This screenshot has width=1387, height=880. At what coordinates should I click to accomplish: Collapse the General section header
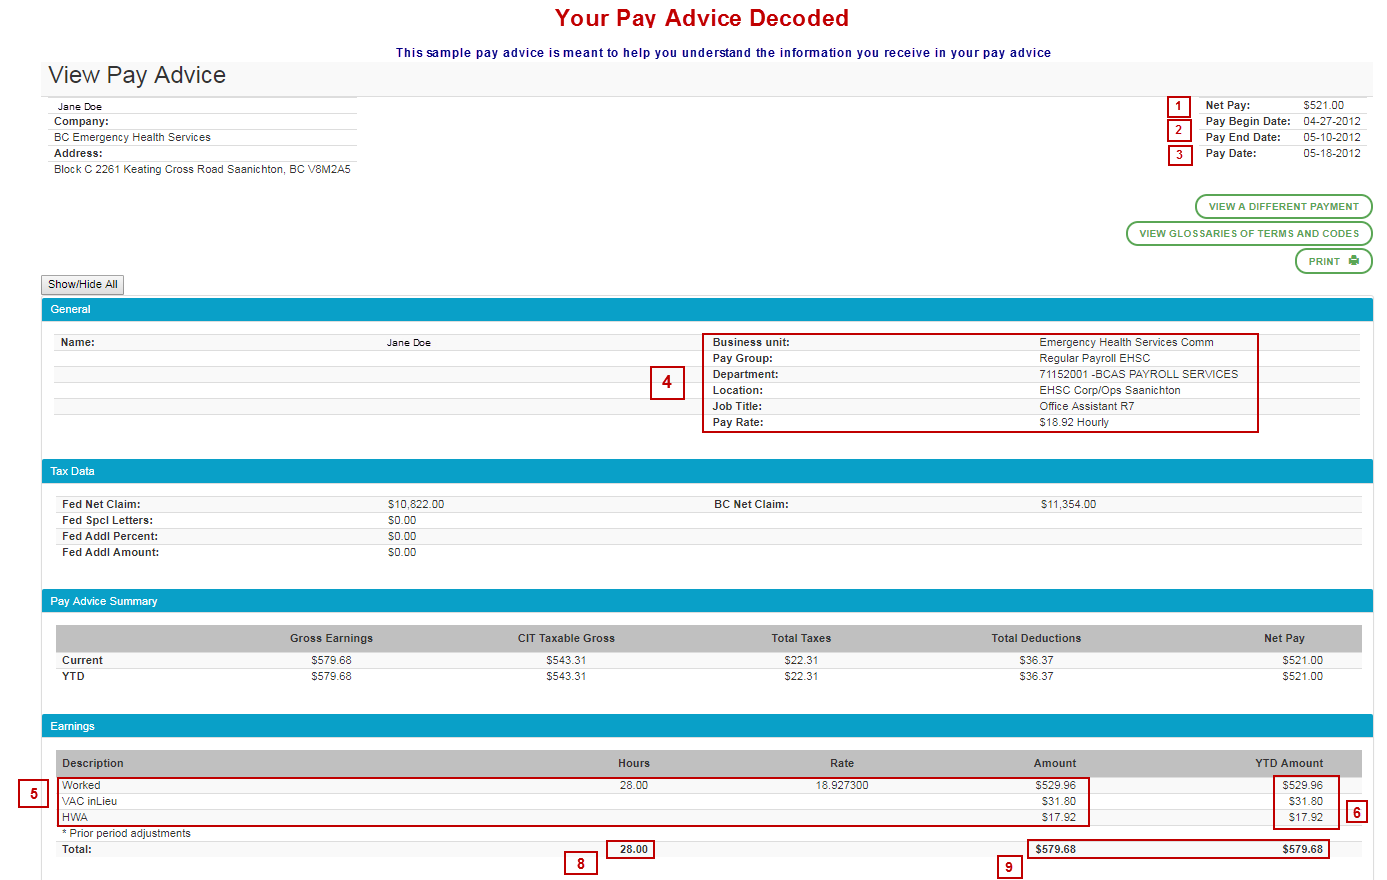[x=71, y=310]
